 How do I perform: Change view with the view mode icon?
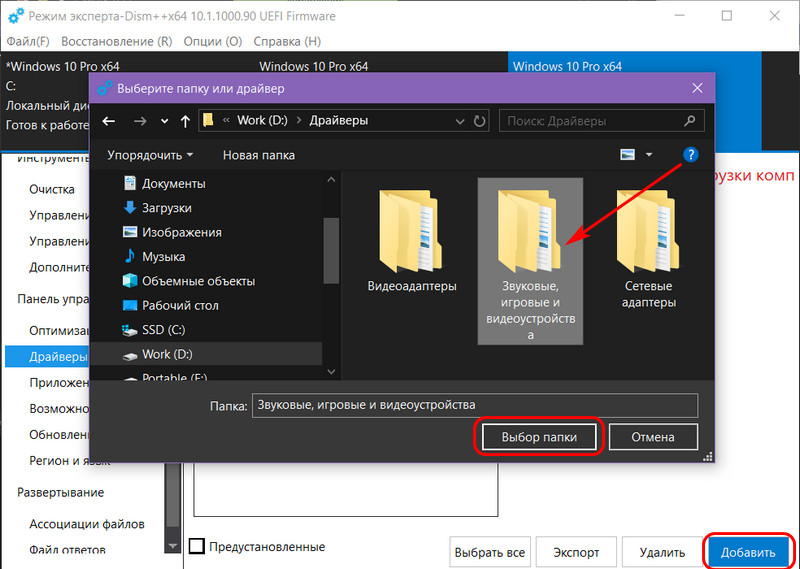(628, 155)
